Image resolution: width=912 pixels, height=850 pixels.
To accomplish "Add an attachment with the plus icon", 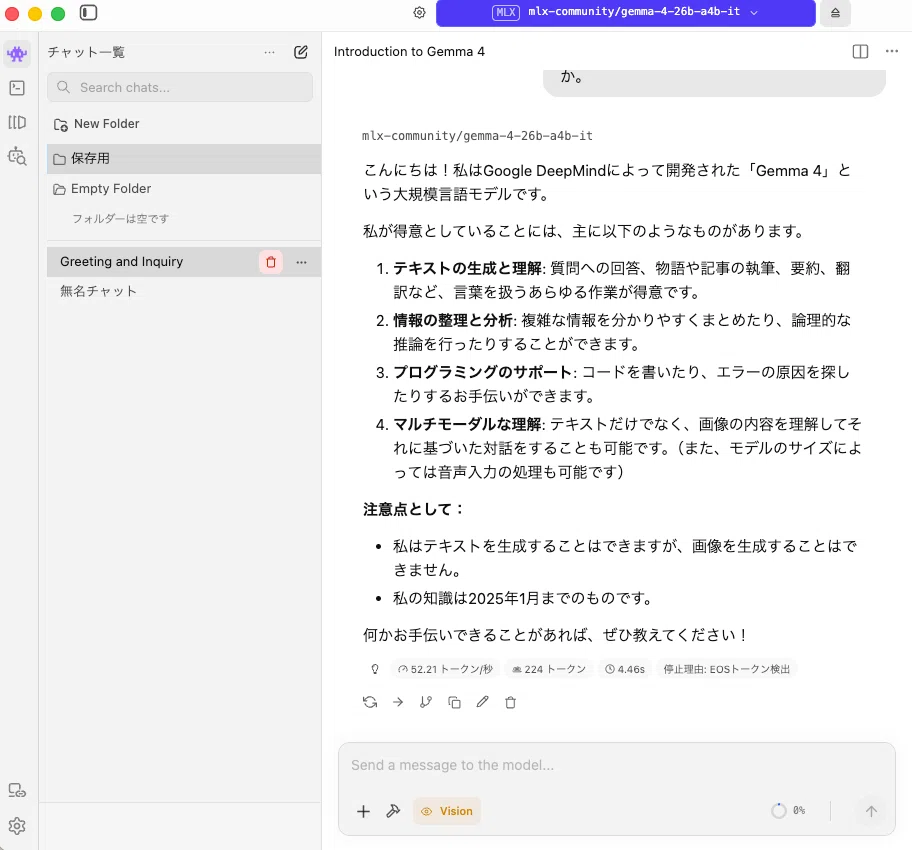I will coord(364,811).
